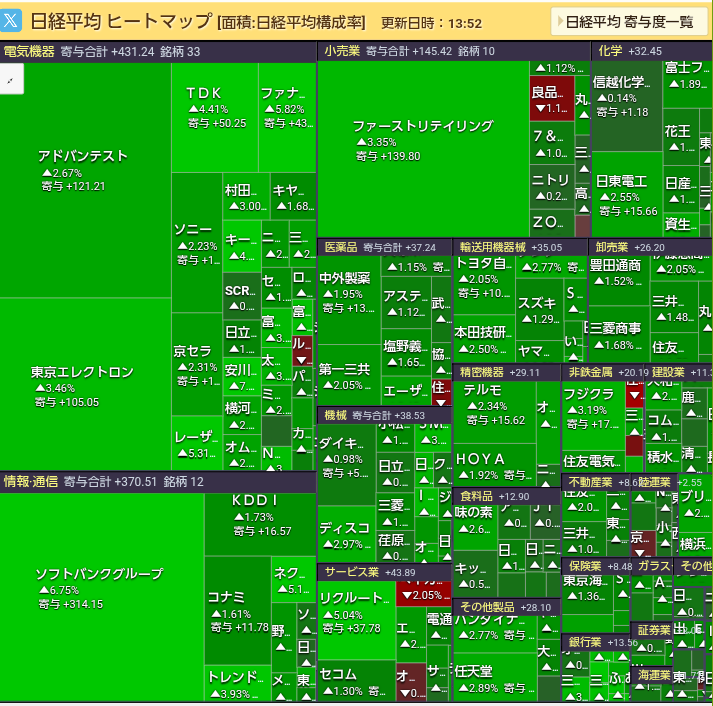Select the テルモ tile
This screenshot has width=713, height=706.
click(x=494, y=412)
